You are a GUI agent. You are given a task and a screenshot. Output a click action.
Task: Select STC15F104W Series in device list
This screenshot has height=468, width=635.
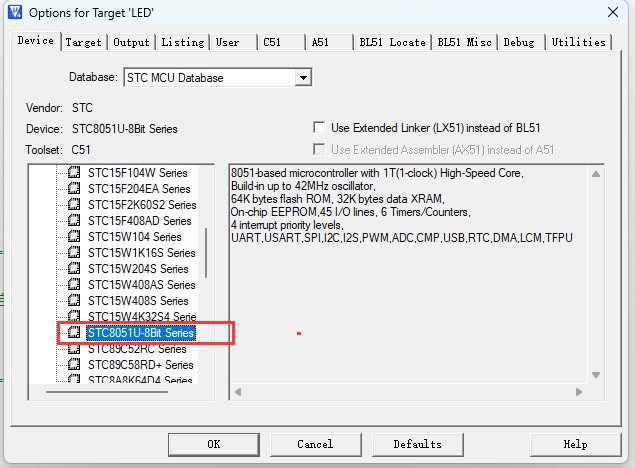pos(138,172)
